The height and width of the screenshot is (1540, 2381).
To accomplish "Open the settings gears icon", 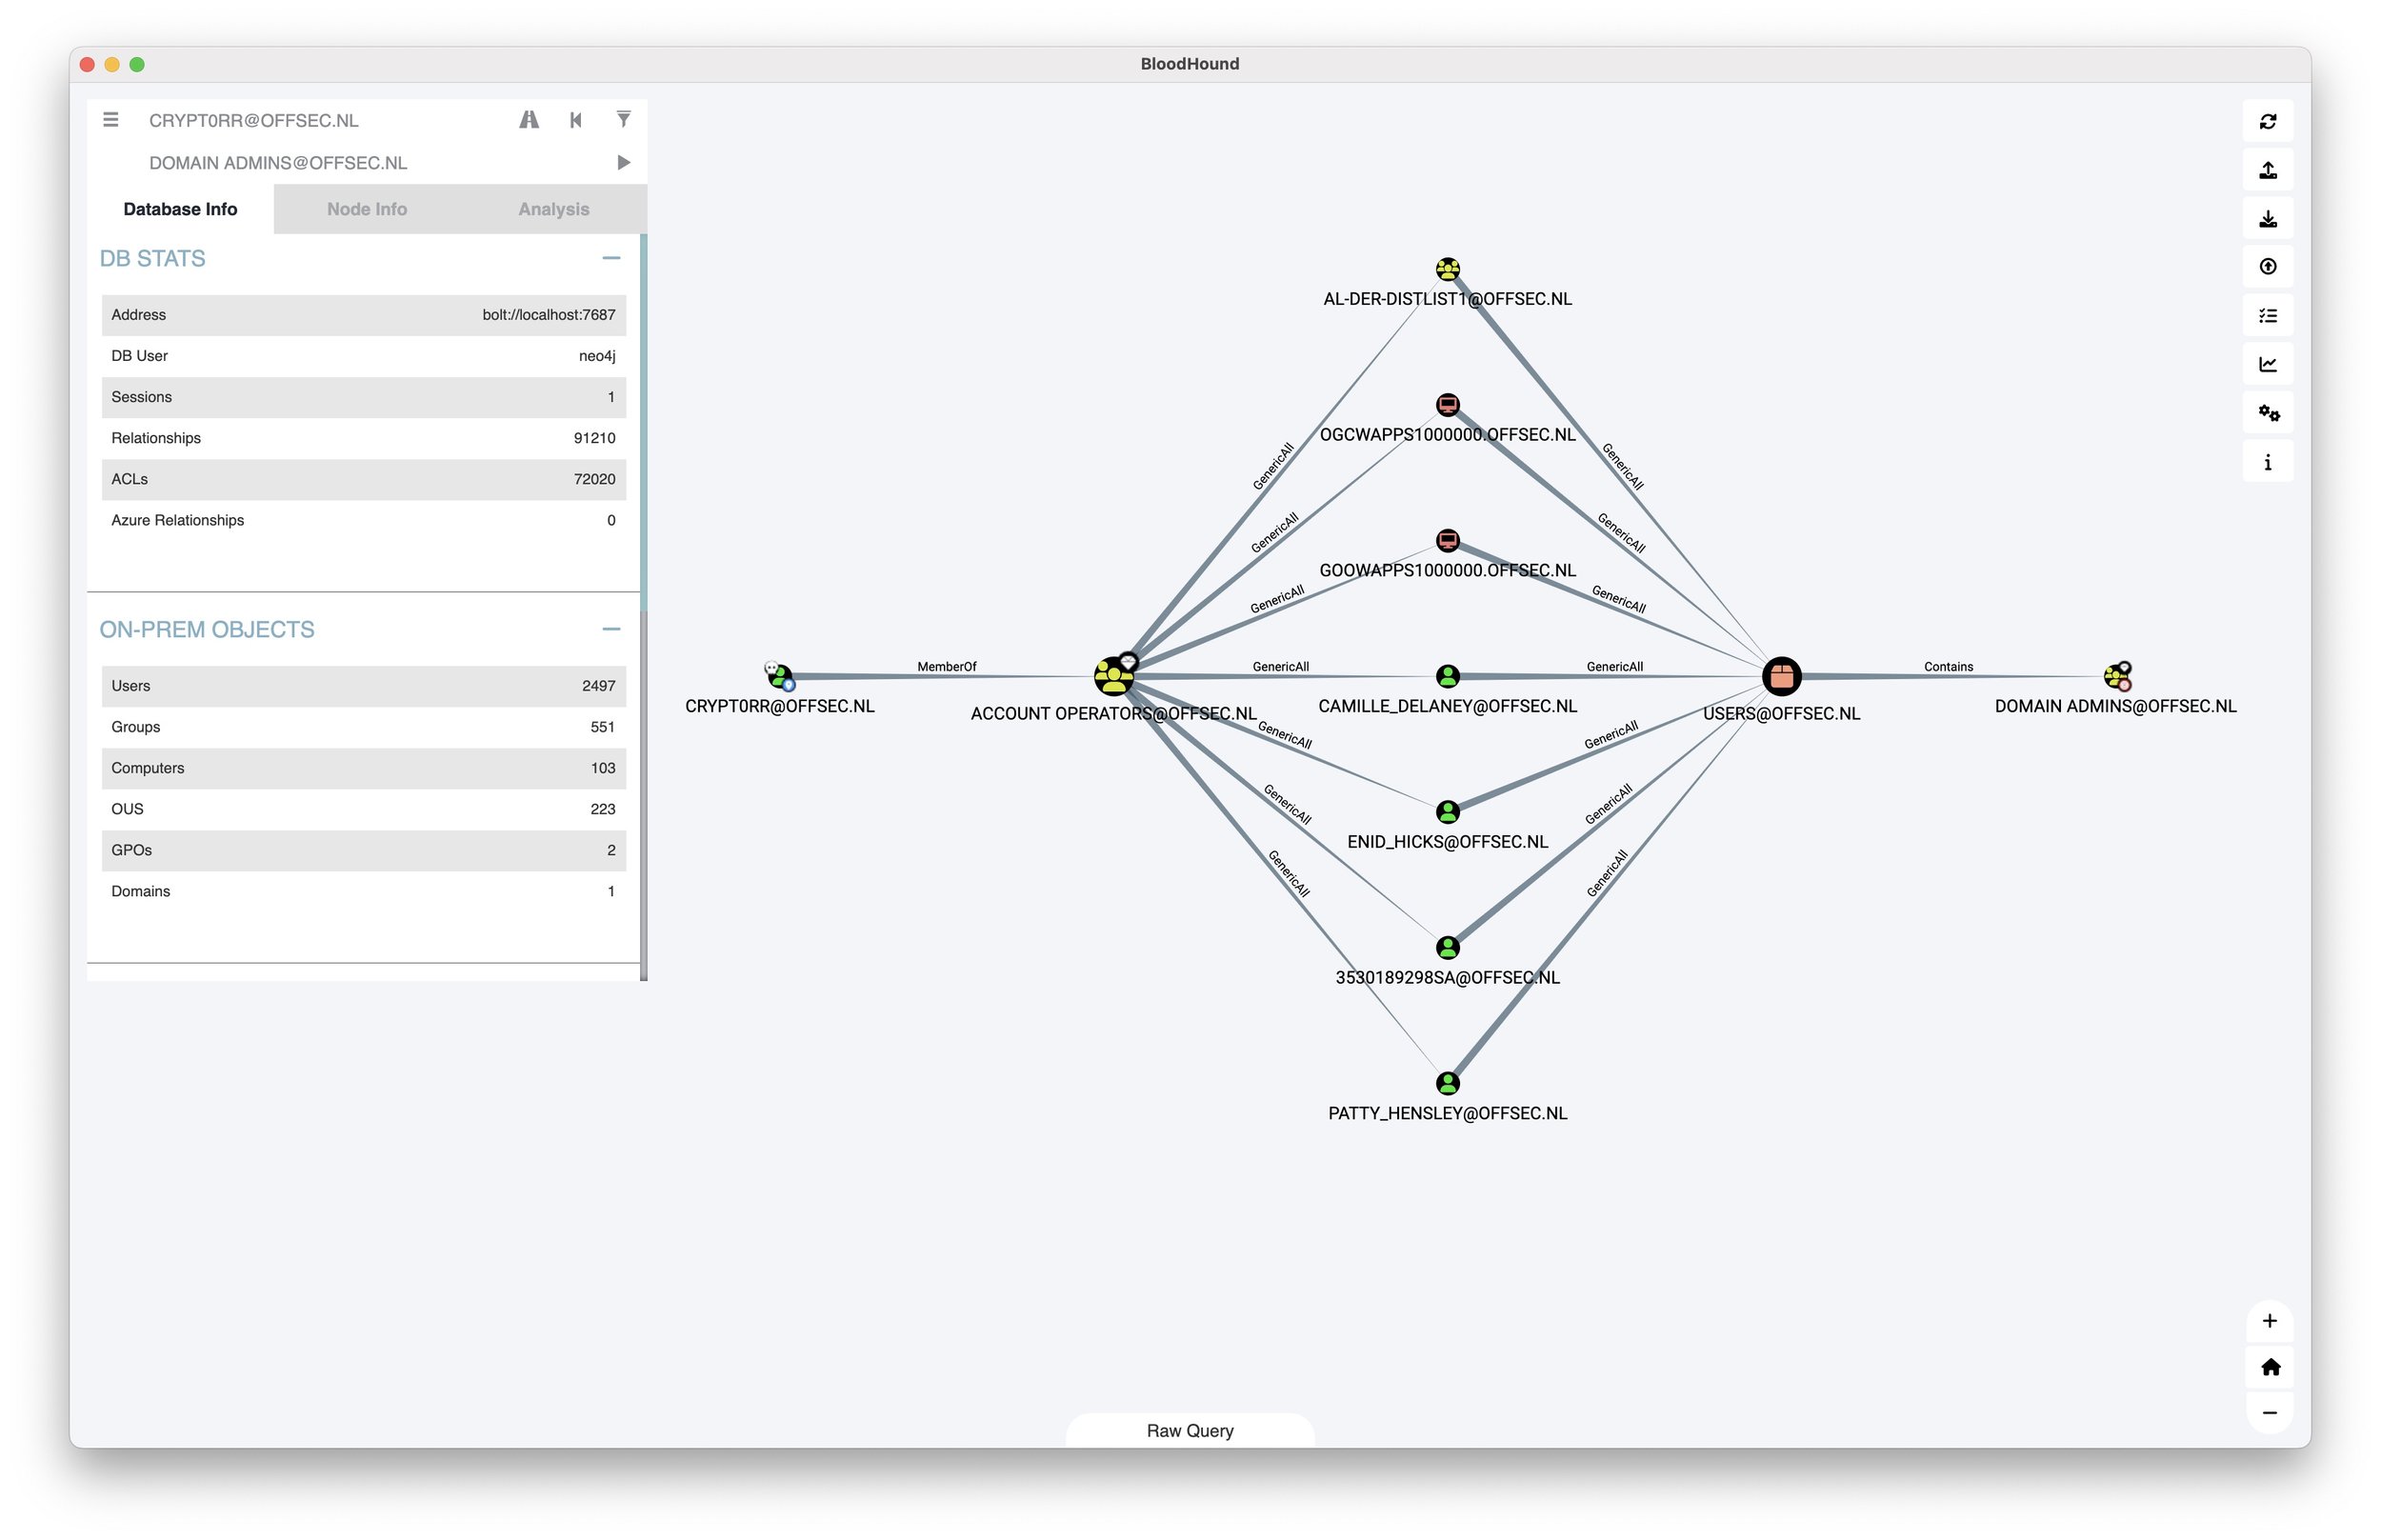I will 2267,413.
